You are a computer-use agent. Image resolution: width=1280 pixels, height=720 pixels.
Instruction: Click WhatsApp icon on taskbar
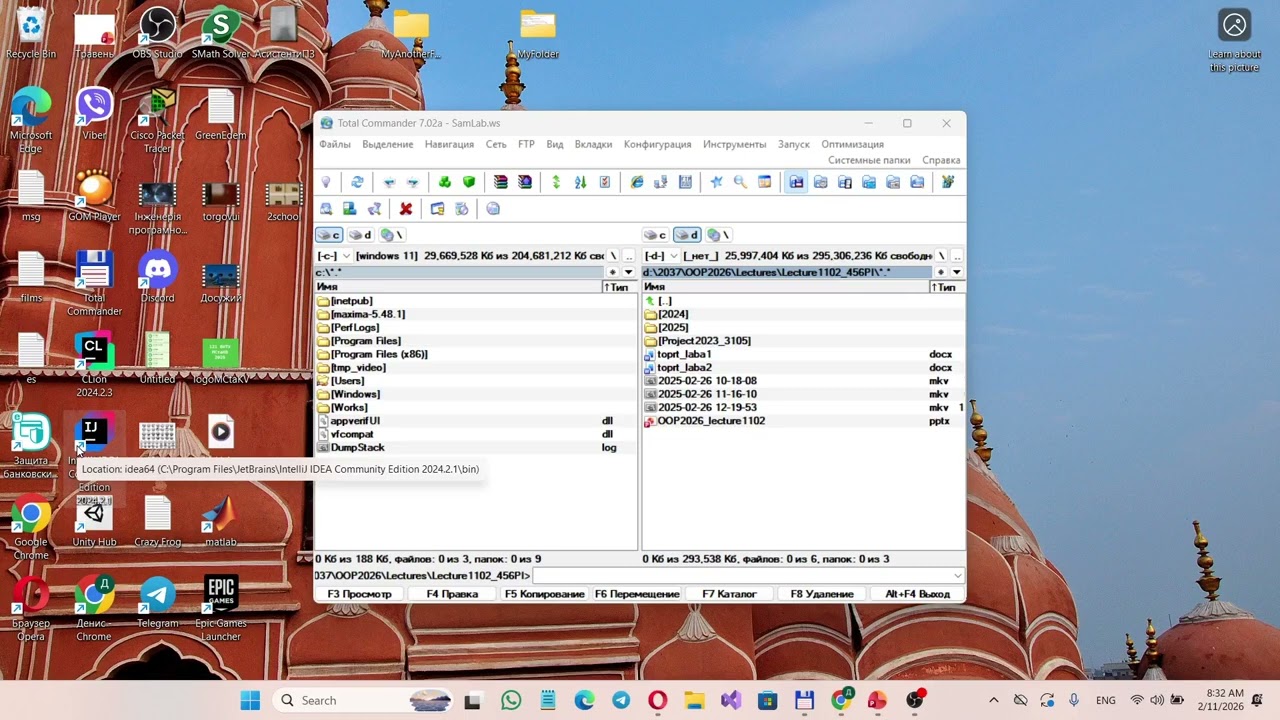coord(511,700)
